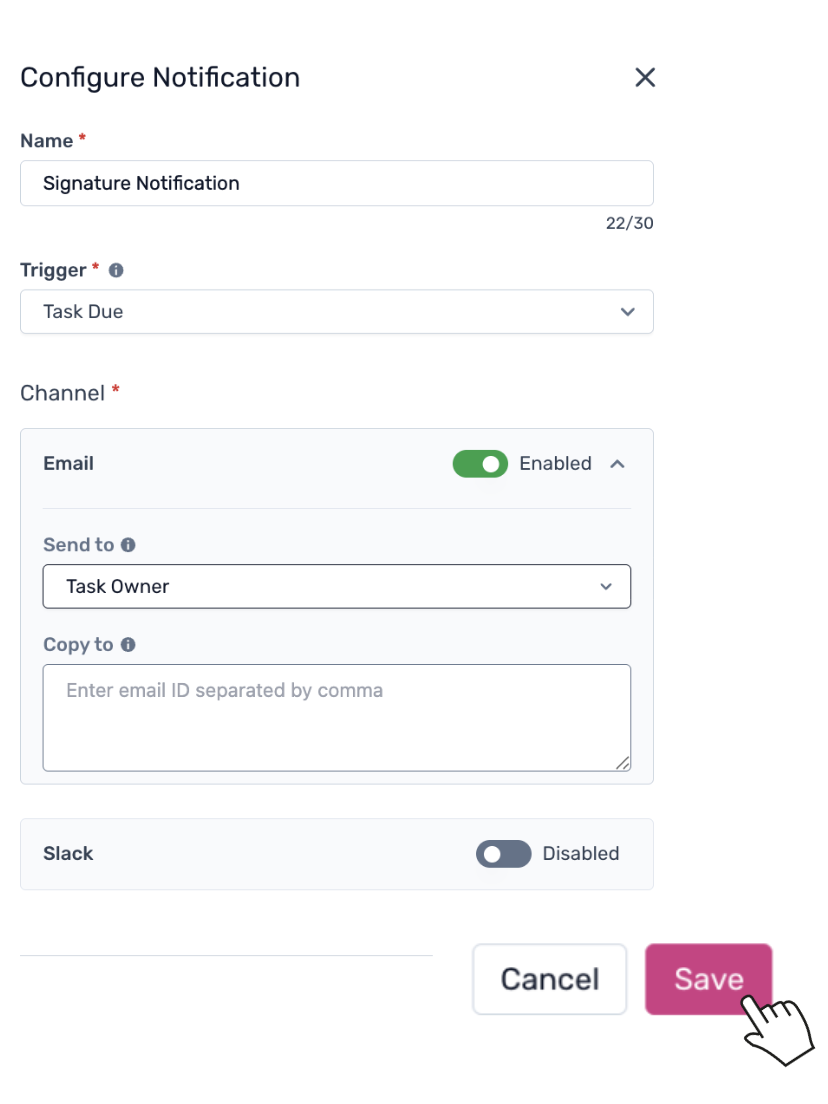Disable the Email channel toggle
This screenshot has width=828, height=1104.
tap(480, 464)
